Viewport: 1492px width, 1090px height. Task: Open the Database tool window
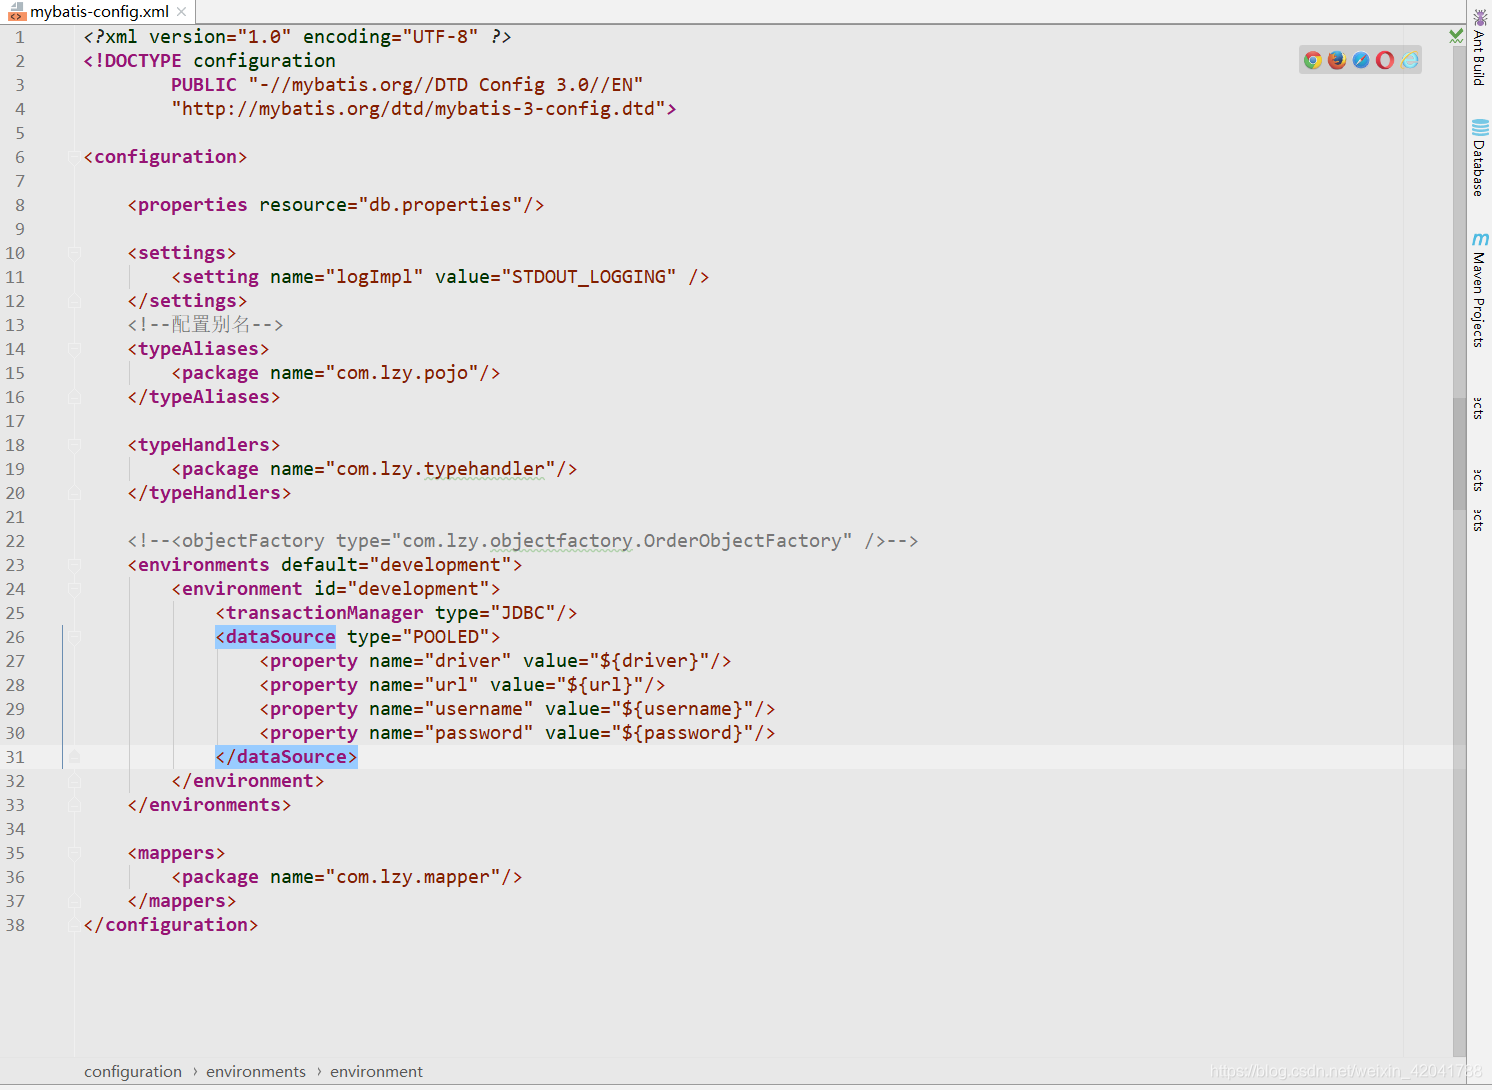[x=1480, y=158]
